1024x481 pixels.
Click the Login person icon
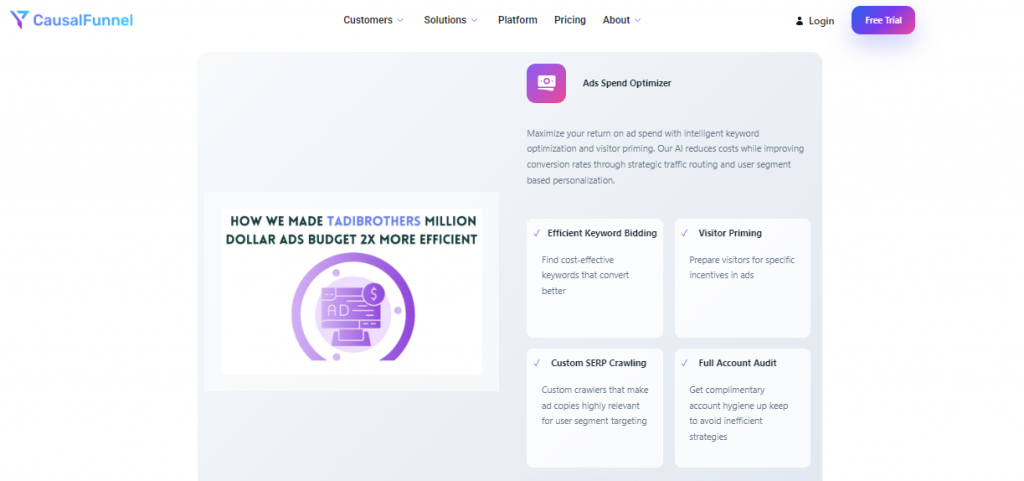point(799,21)
